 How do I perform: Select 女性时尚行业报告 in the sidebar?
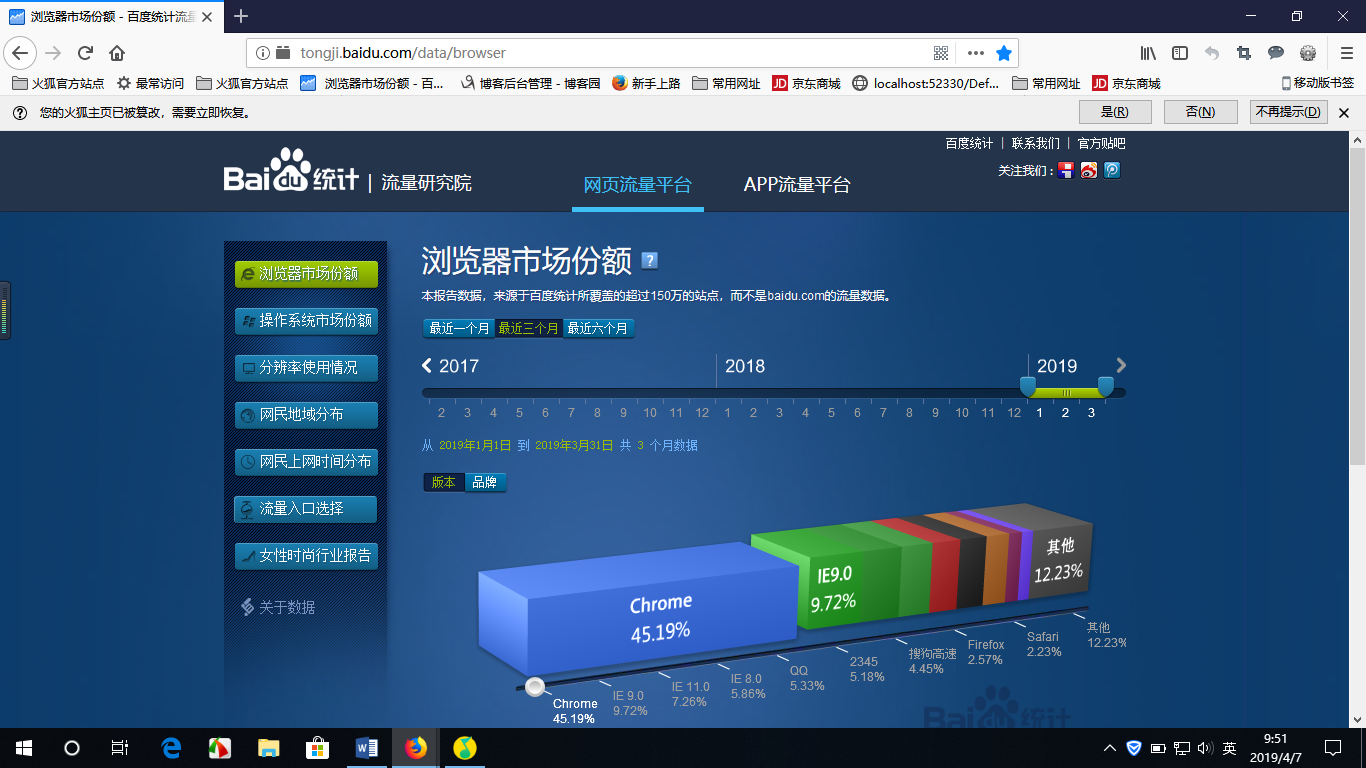point(306,556)
